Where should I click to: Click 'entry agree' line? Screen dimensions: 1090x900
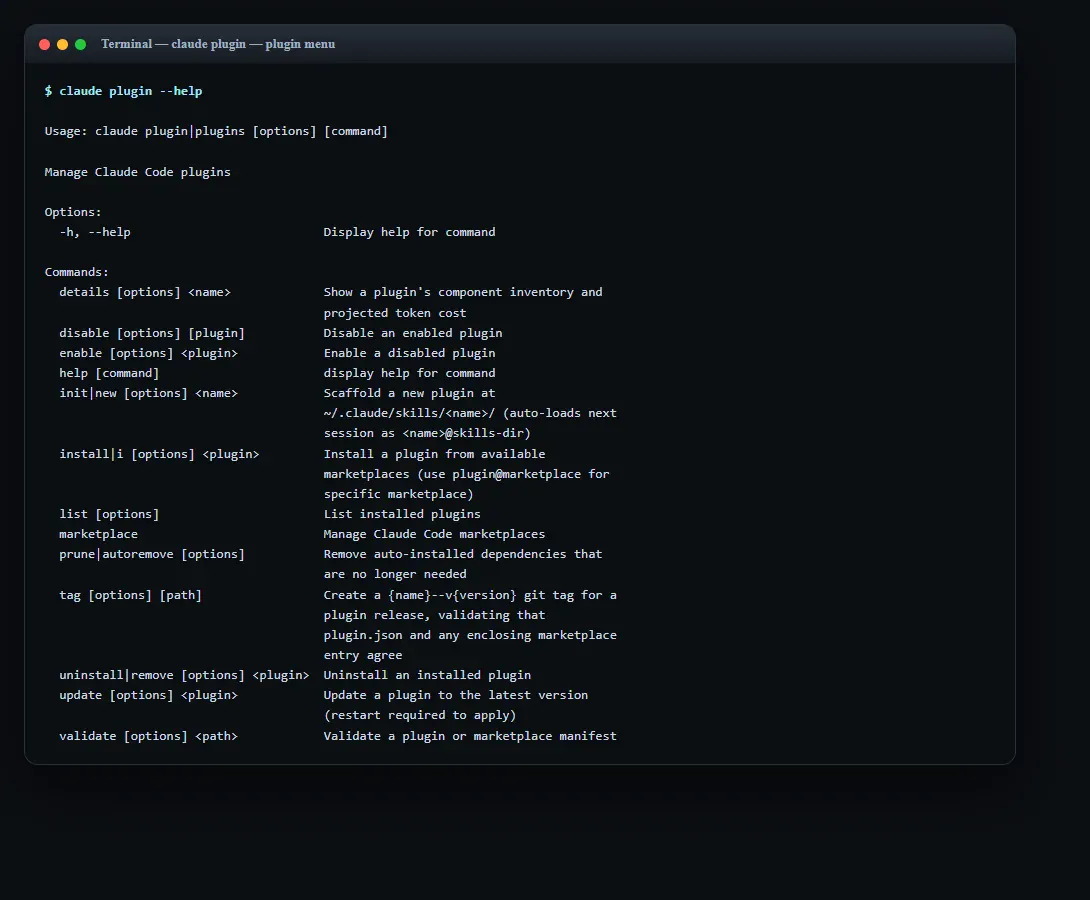363,655
